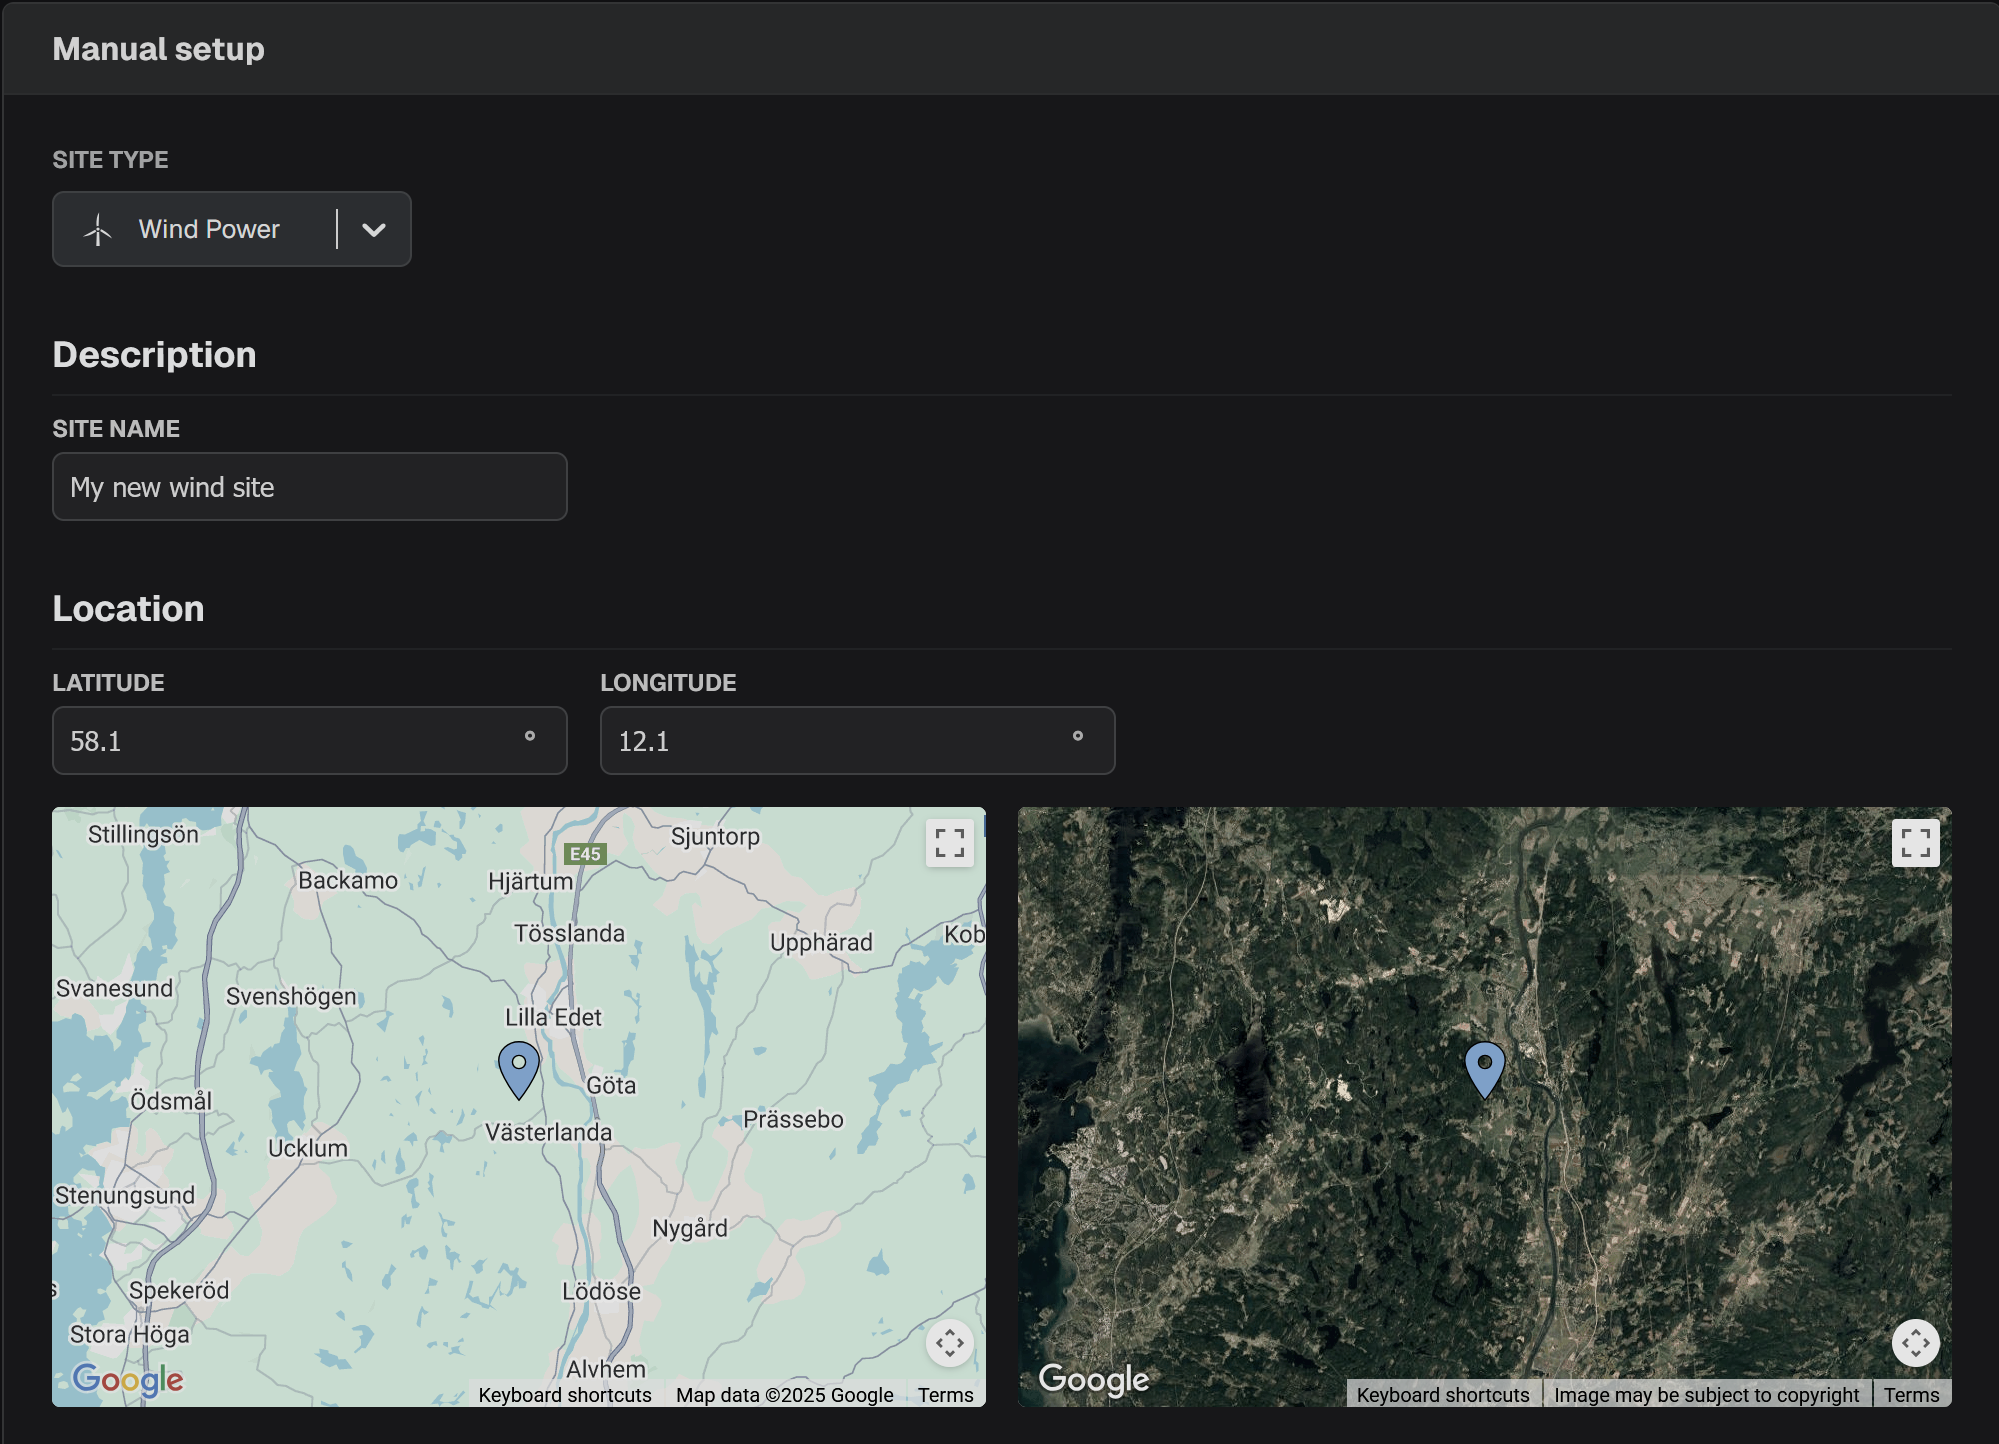Open Keyboard shortcuts on the road map
This screenshot has height=1444, width=1999.
pos(565,1395)
